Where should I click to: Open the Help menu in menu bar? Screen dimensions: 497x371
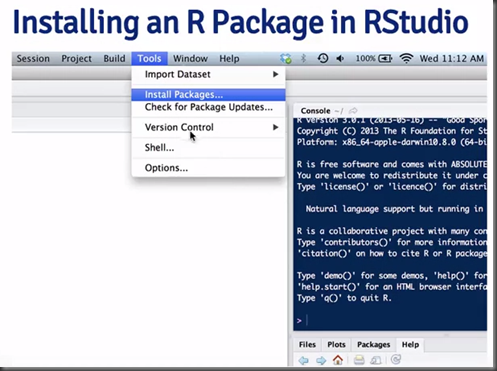click(x=229, y=59)
